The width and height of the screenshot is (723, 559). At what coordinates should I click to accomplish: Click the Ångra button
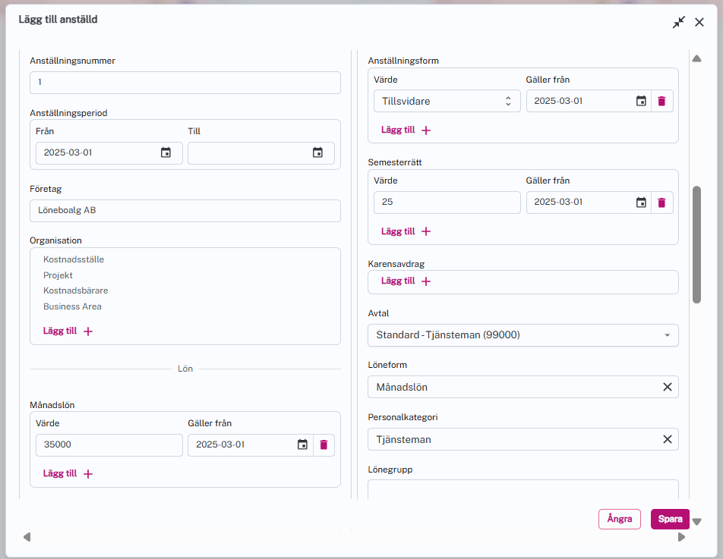(619, 519)
